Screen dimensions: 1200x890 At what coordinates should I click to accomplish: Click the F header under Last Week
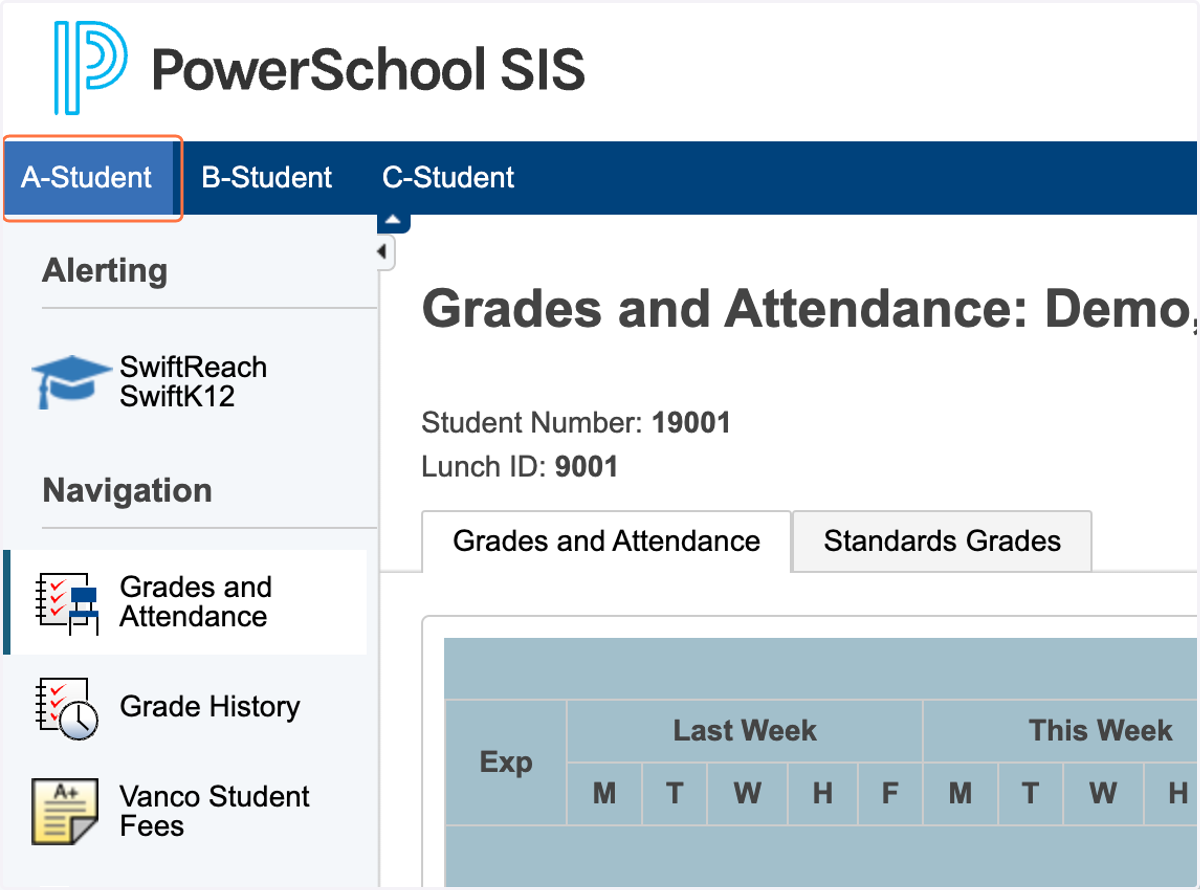pyautogui.click(x=890, y=794)
